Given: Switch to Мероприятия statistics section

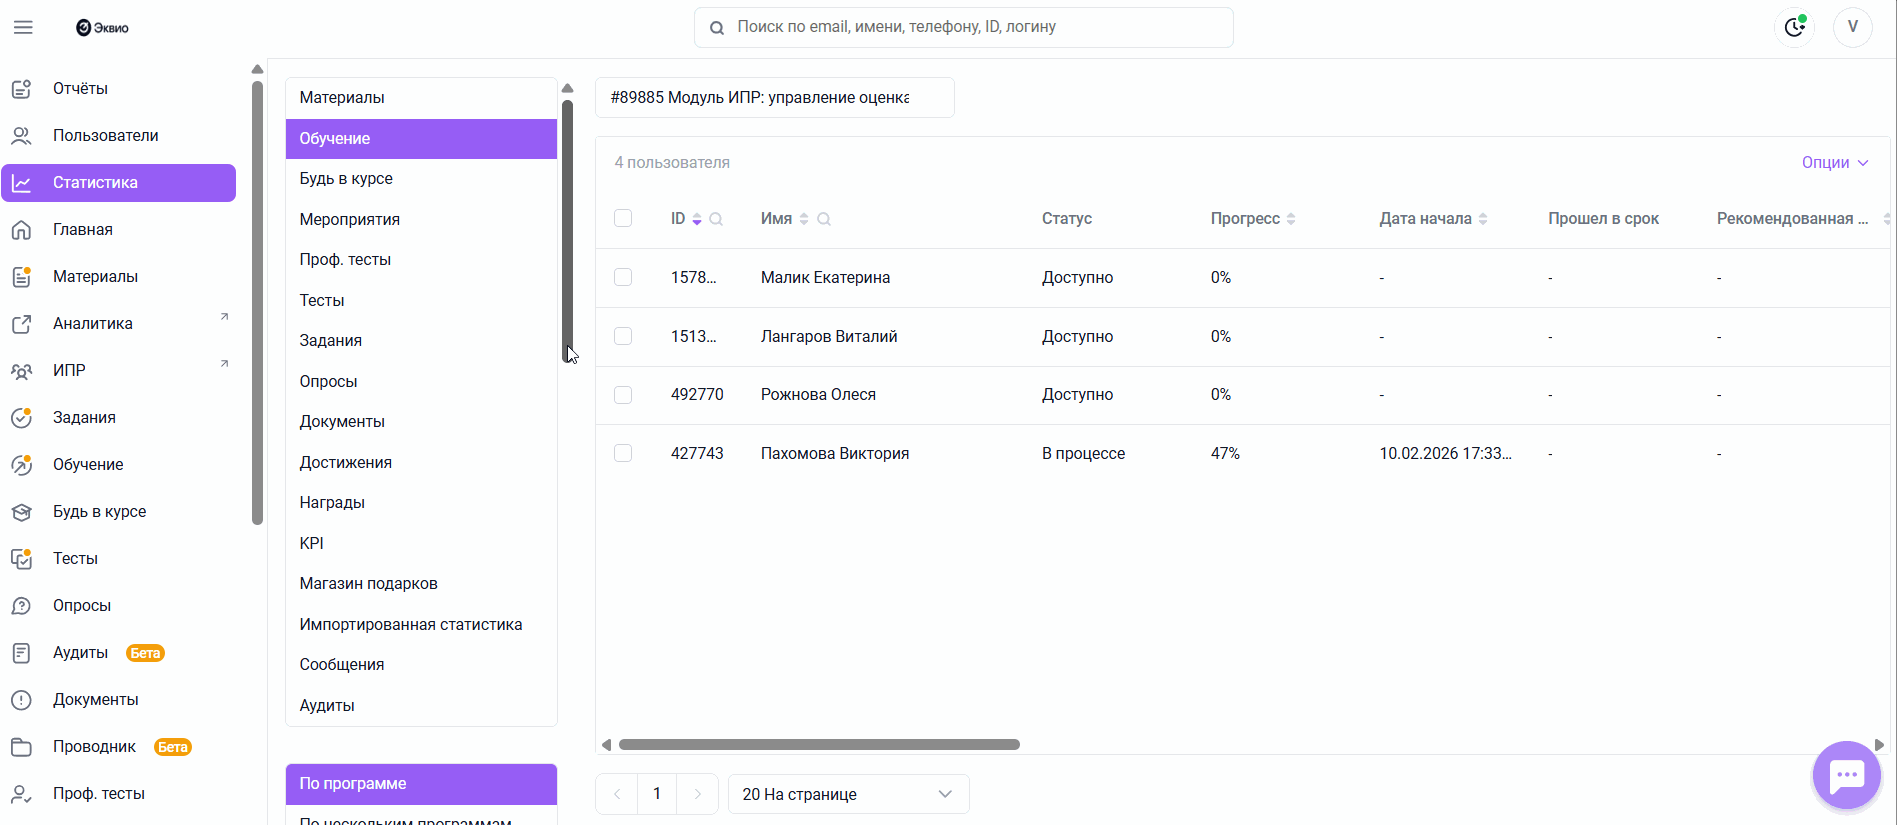Looking at the screenshot, I should pos(349,219).
